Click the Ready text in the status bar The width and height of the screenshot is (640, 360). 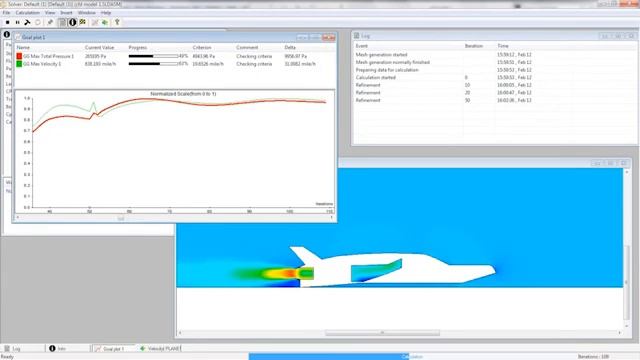tap(7, 357)
